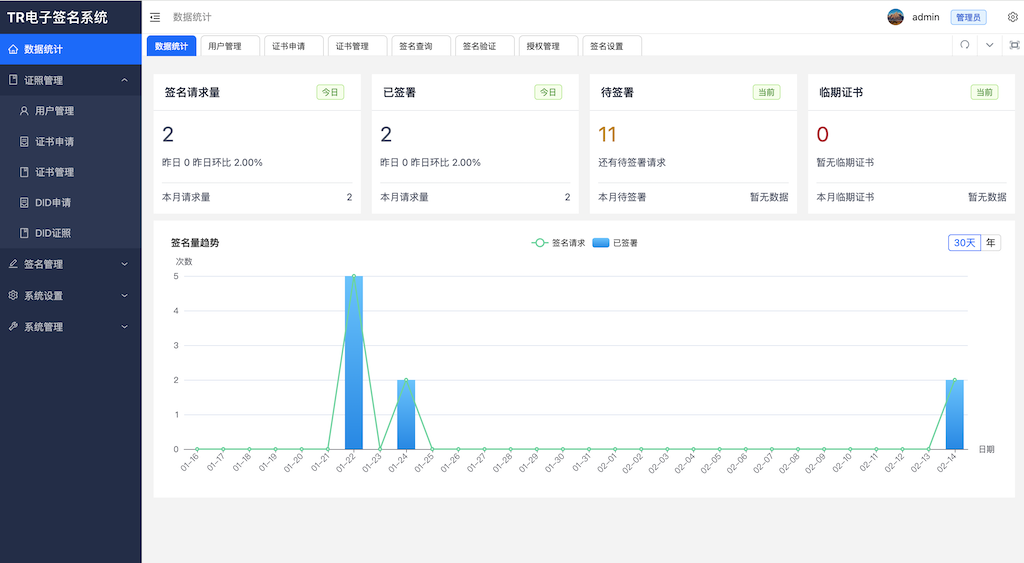Click the 数据统计 breadcrumb text
The width and height of the screenshot is (1024, 563).
(x=192, y=17)
